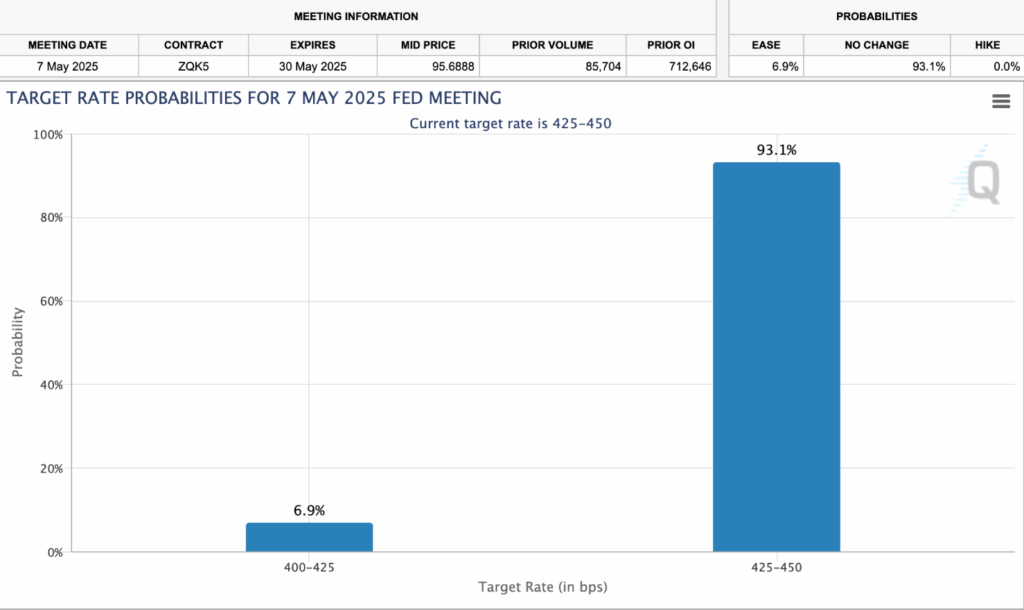
Task: Open the chart export hamburger menu
Action: (x=1001, y=100)
